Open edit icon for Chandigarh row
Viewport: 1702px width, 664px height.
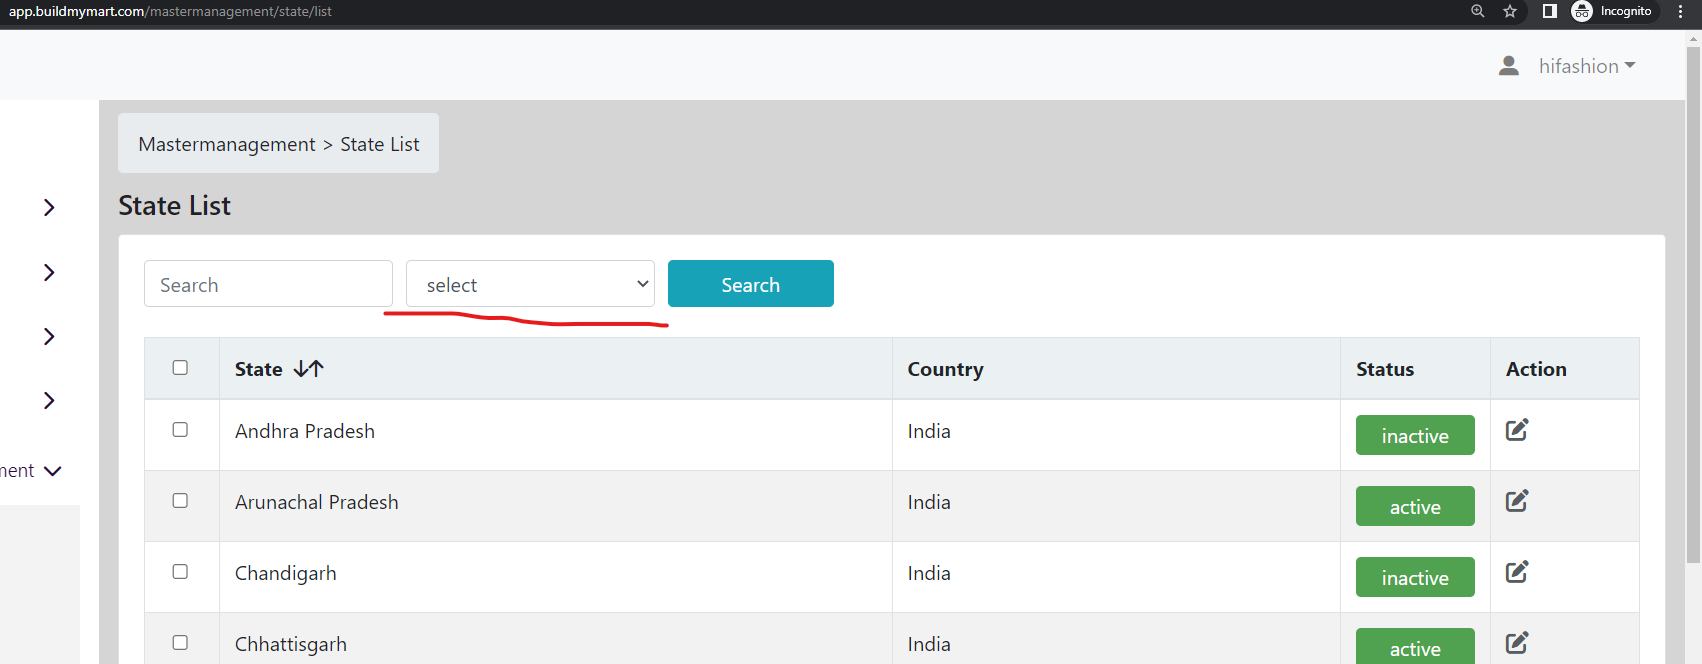click(x=1517, y=572)
